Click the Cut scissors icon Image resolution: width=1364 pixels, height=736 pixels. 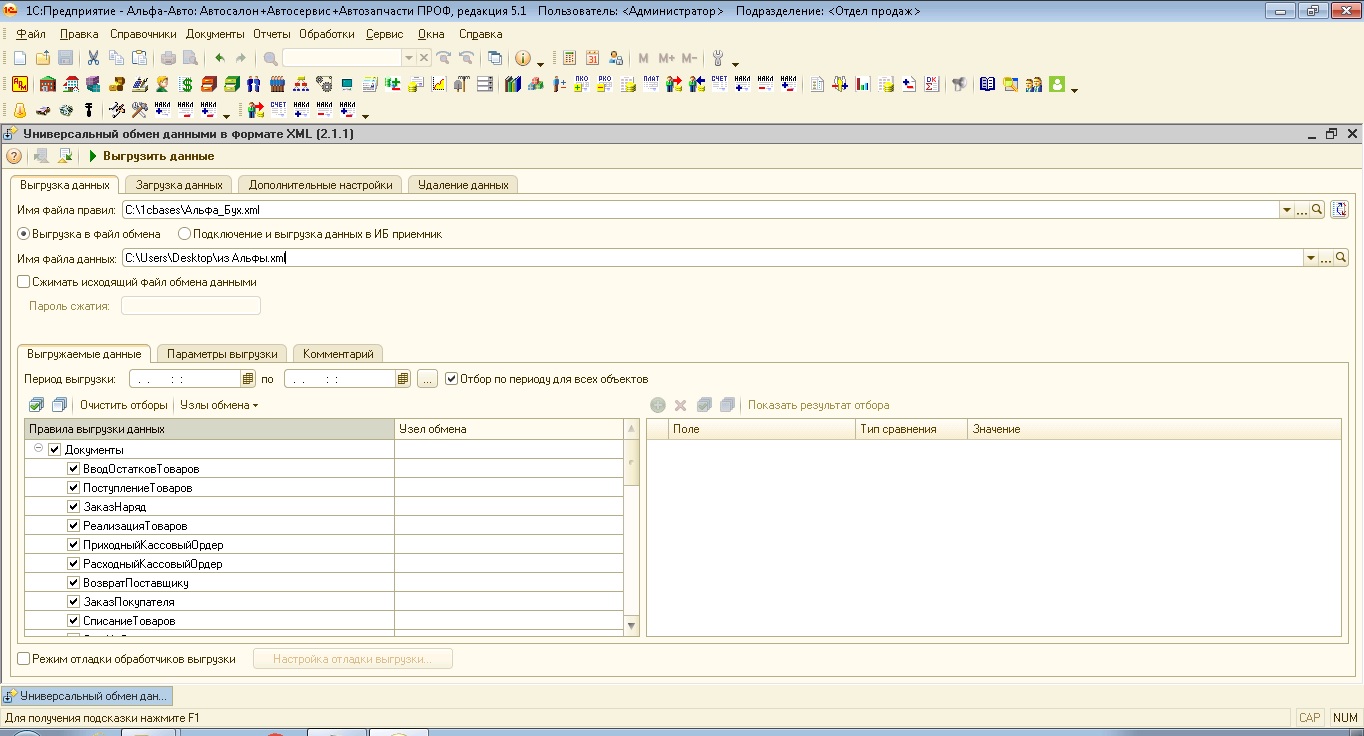93,58
